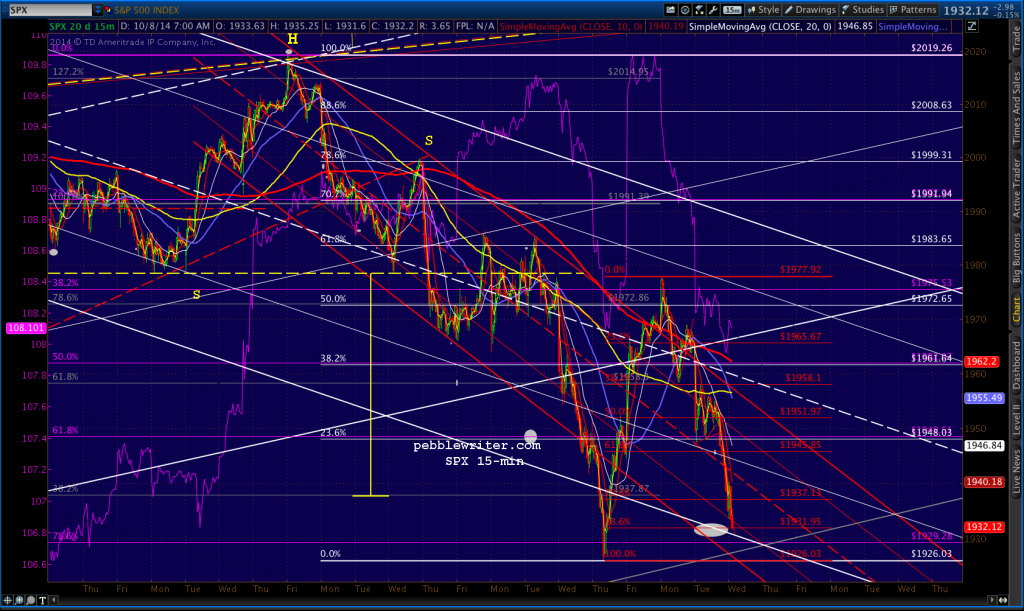Activate the zoom-in magnifier tool
Screen dimensions: 1024x611
pyautogui.click(x=19, y=601)
